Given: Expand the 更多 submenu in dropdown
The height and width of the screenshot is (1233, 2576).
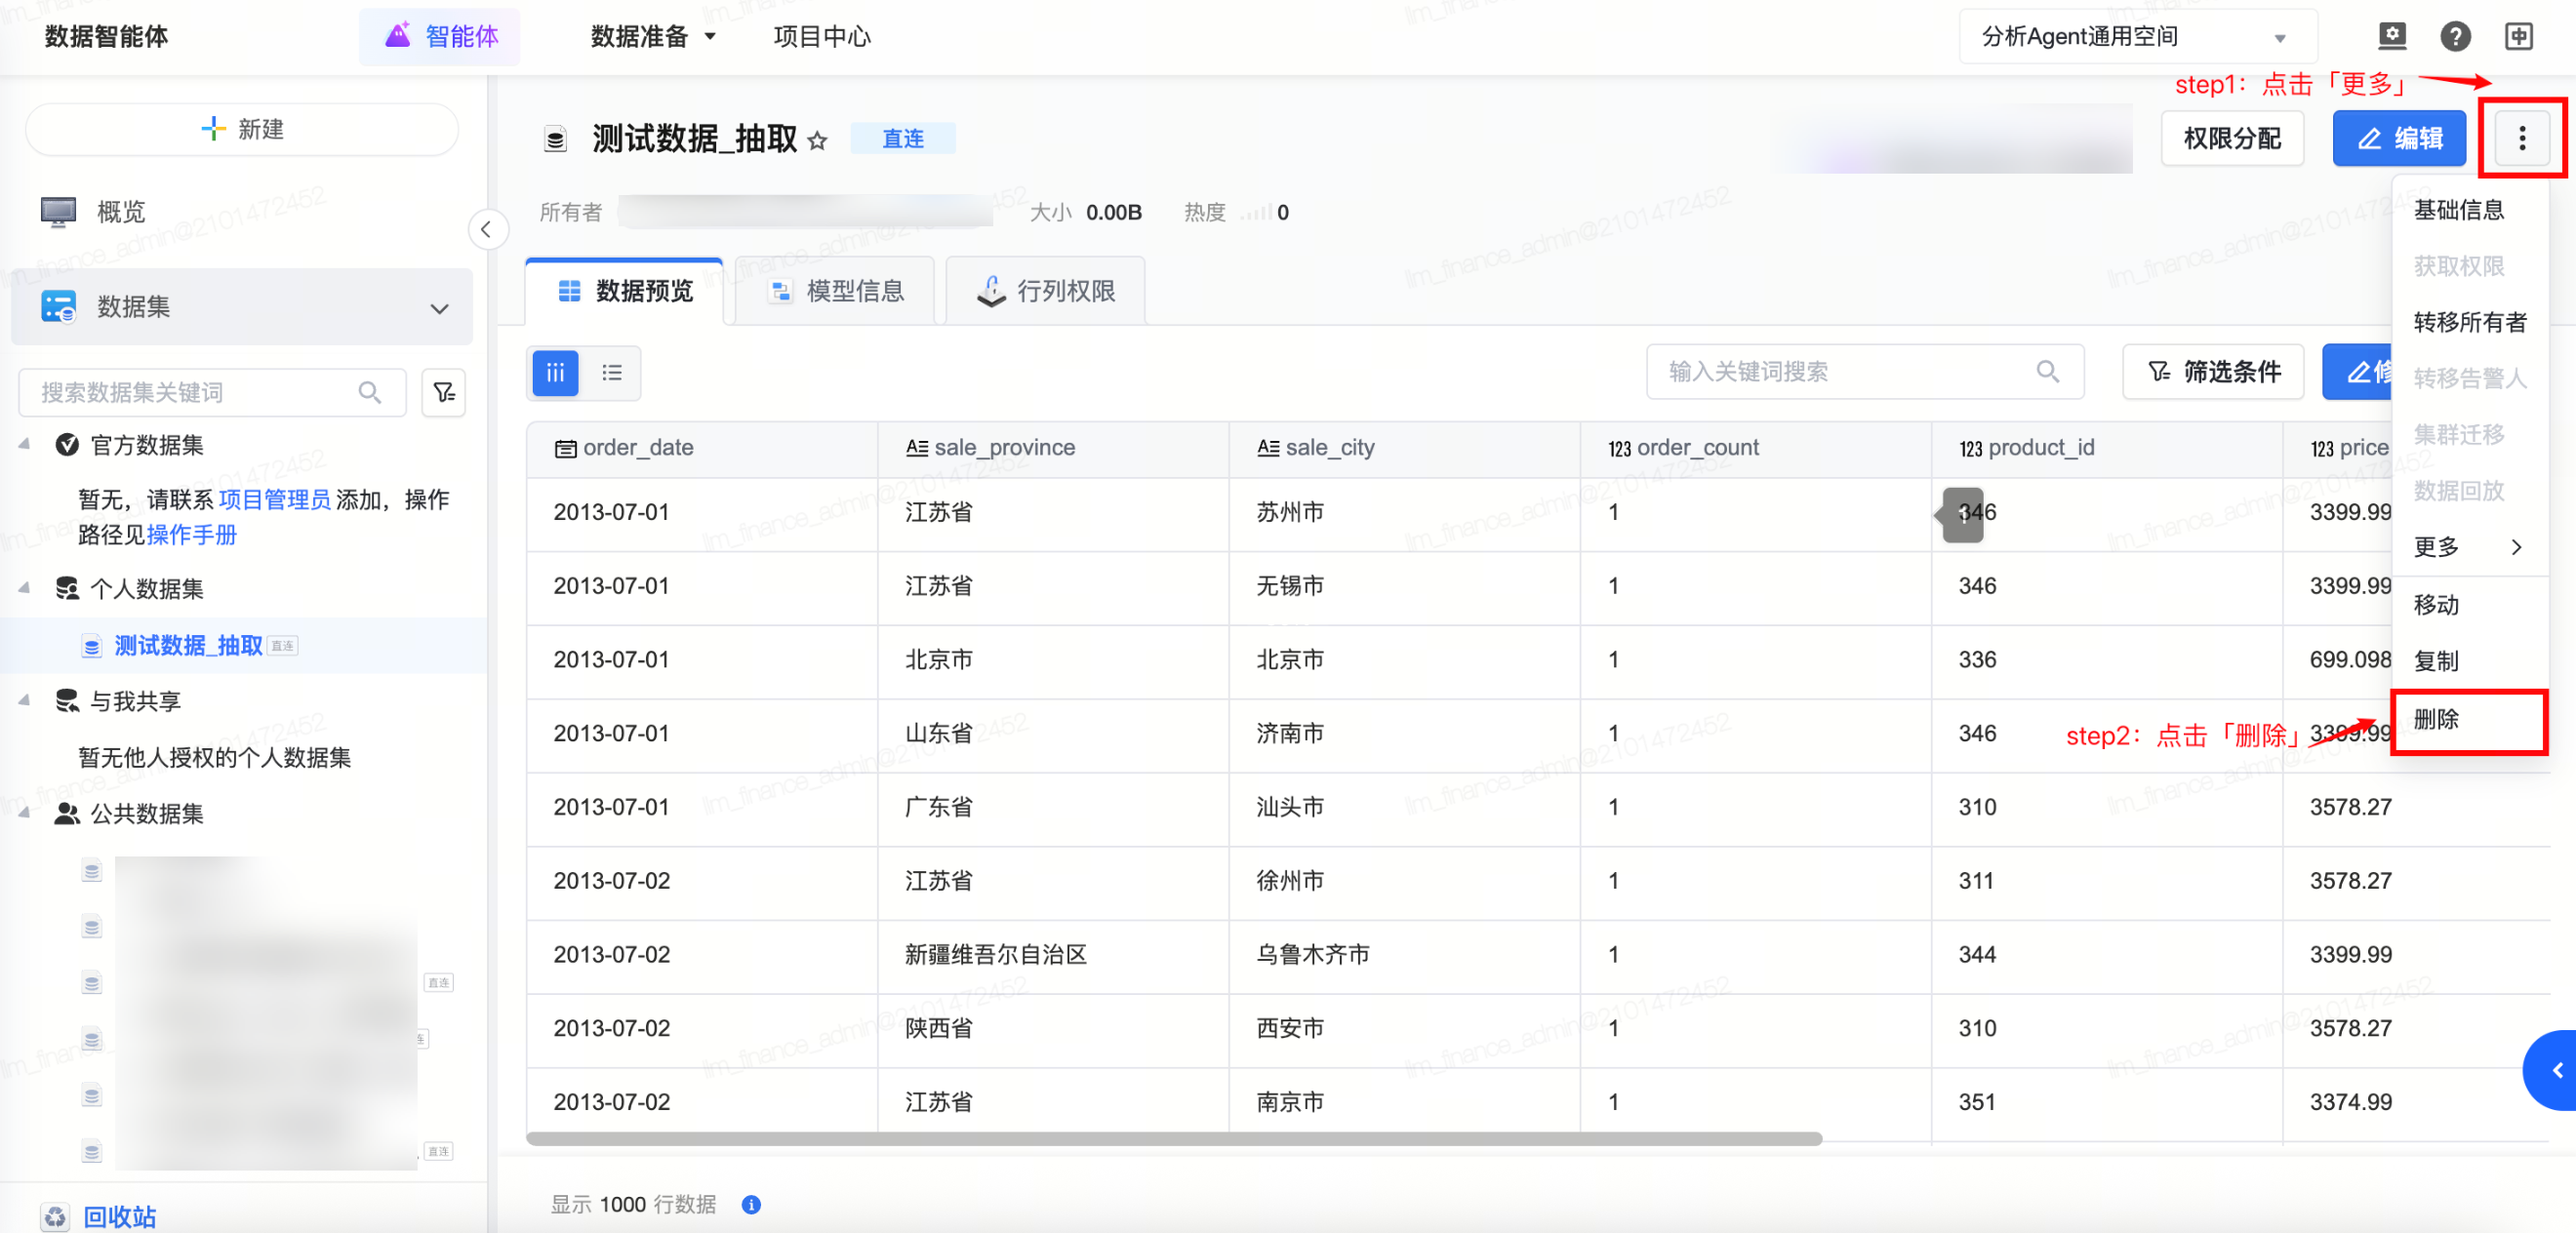Looking at the screenshot, I should (x=2466, y=547).
